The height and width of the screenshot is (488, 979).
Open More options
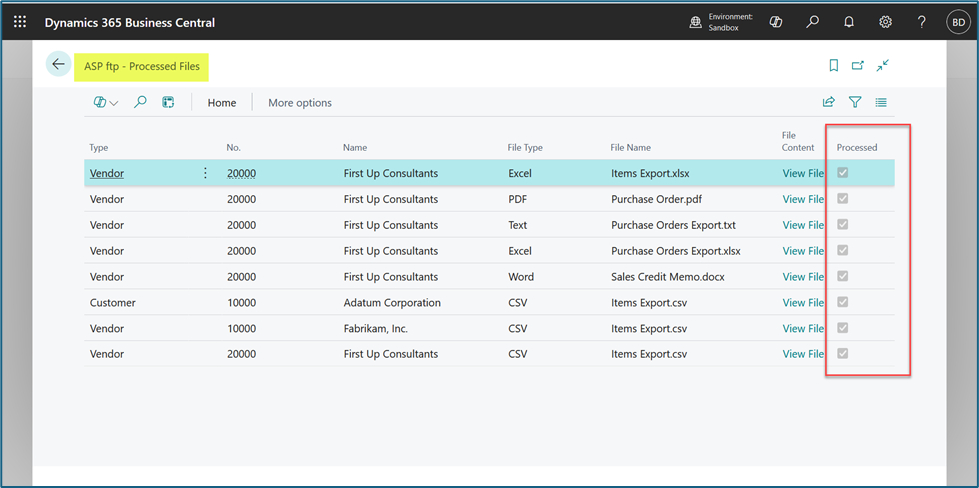[x=300, y=103]
